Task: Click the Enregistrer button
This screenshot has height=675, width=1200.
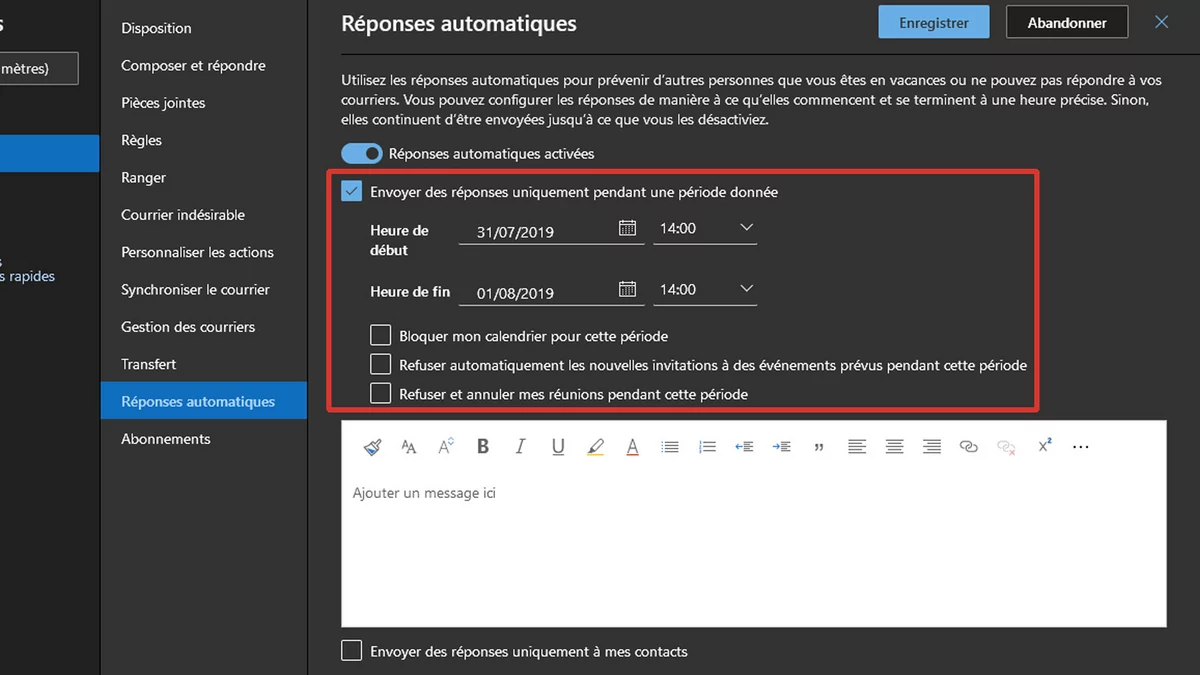Action: pos(933,22)
